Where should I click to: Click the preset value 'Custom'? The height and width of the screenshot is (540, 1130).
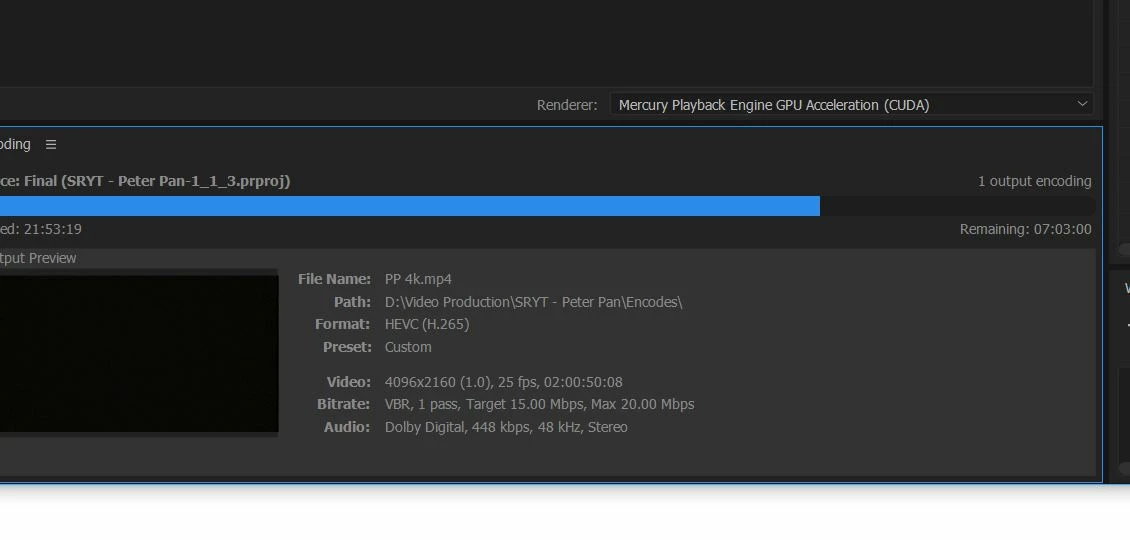click(408, 347)
